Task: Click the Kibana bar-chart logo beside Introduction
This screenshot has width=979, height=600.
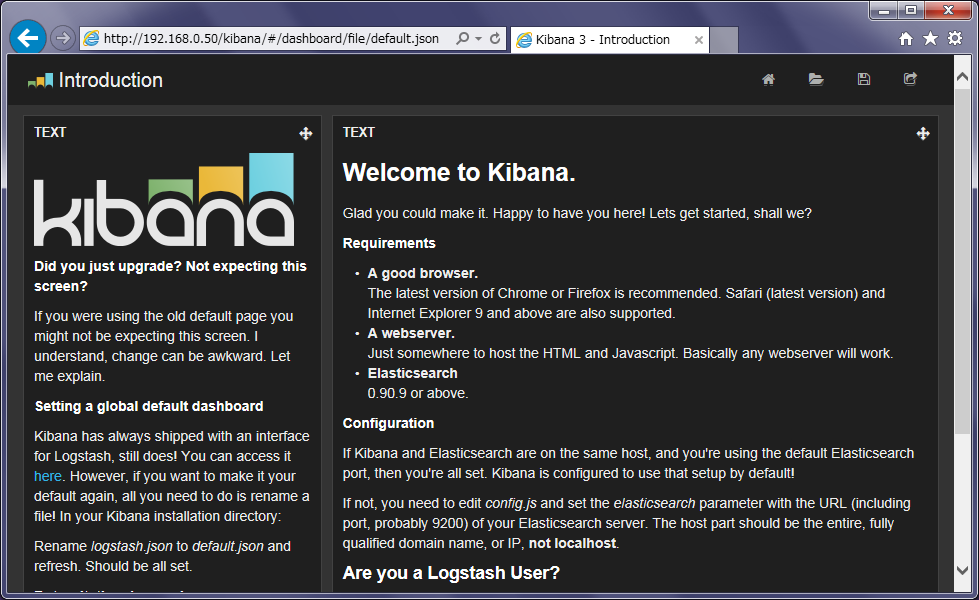Action: tap(41, 81)
